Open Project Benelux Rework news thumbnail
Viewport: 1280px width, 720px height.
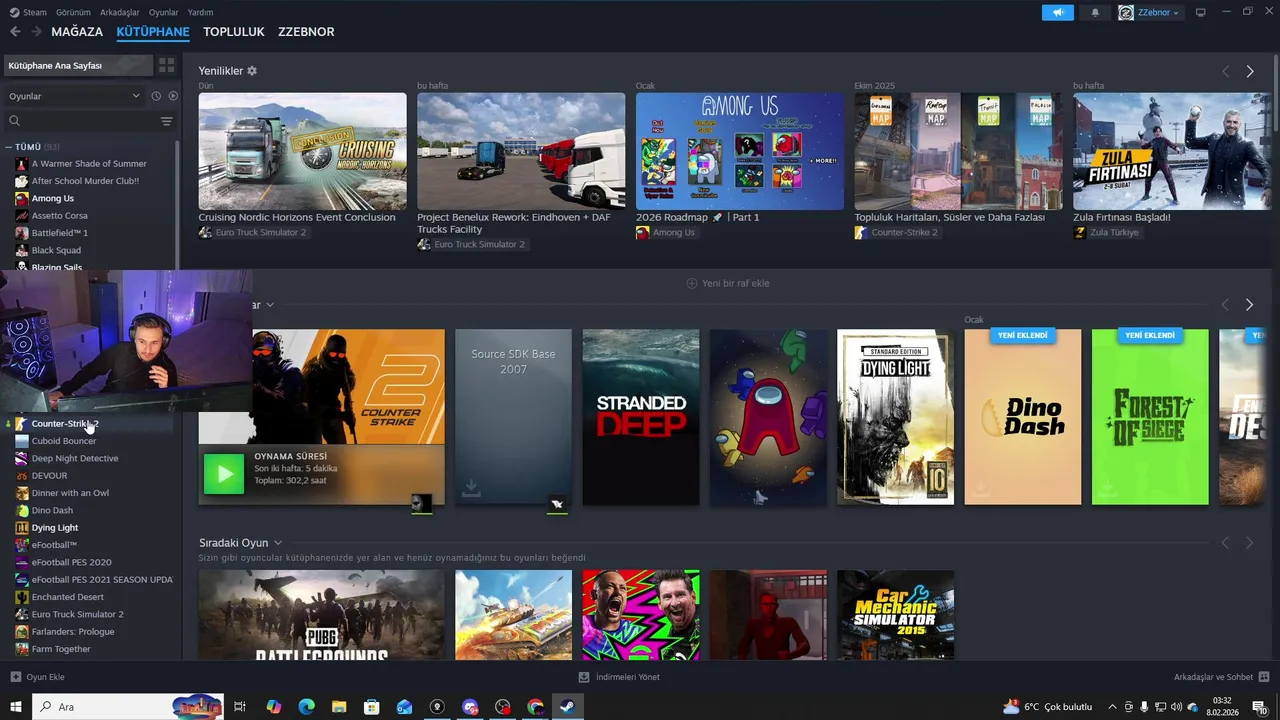click(521, 151)
